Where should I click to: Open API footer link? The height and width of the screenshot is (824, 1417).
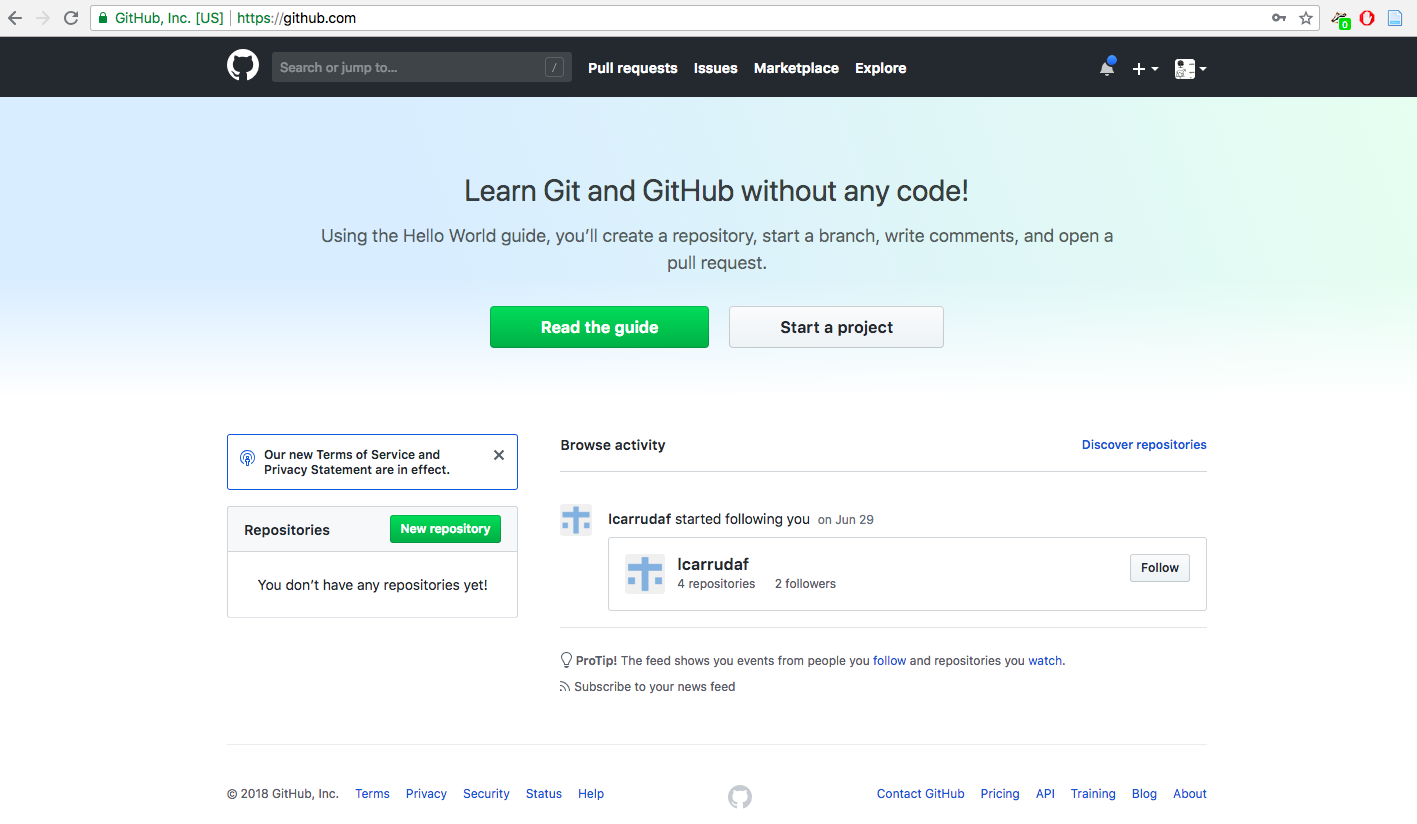(x=1045, y=794)
